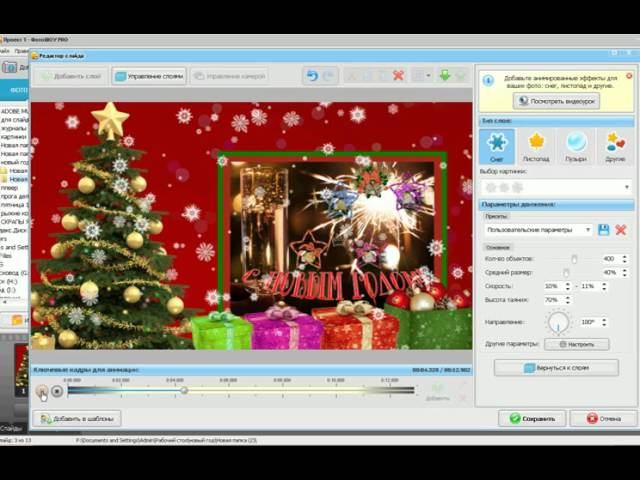This screenshot has width=640, height=480.
Task: Click the Christmas tree in slide preview
Action: [106, 229]
